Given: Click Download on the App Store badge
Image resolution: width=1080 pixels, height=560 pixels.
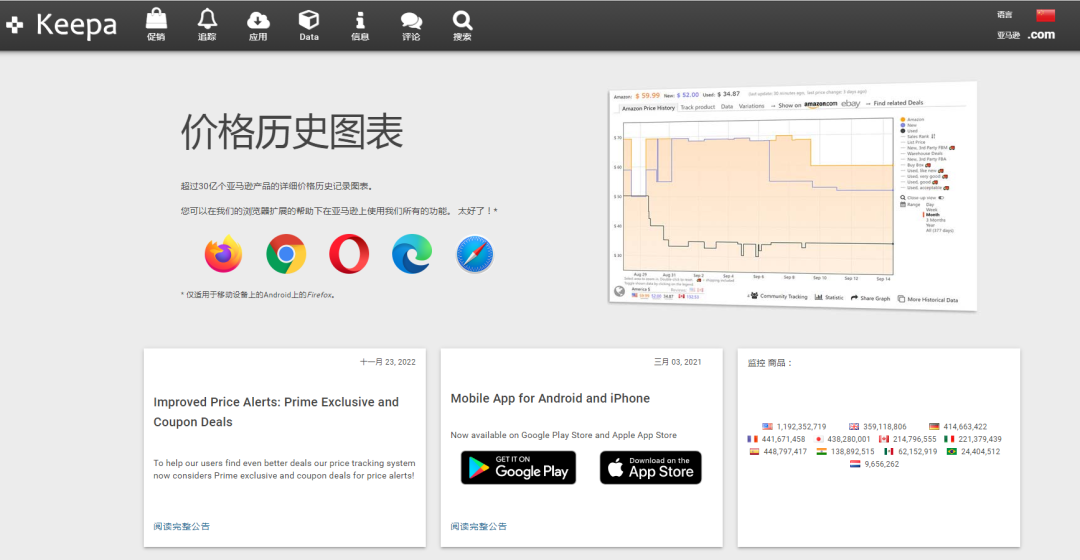Looking at the screenshot, I should click(651, 468).
